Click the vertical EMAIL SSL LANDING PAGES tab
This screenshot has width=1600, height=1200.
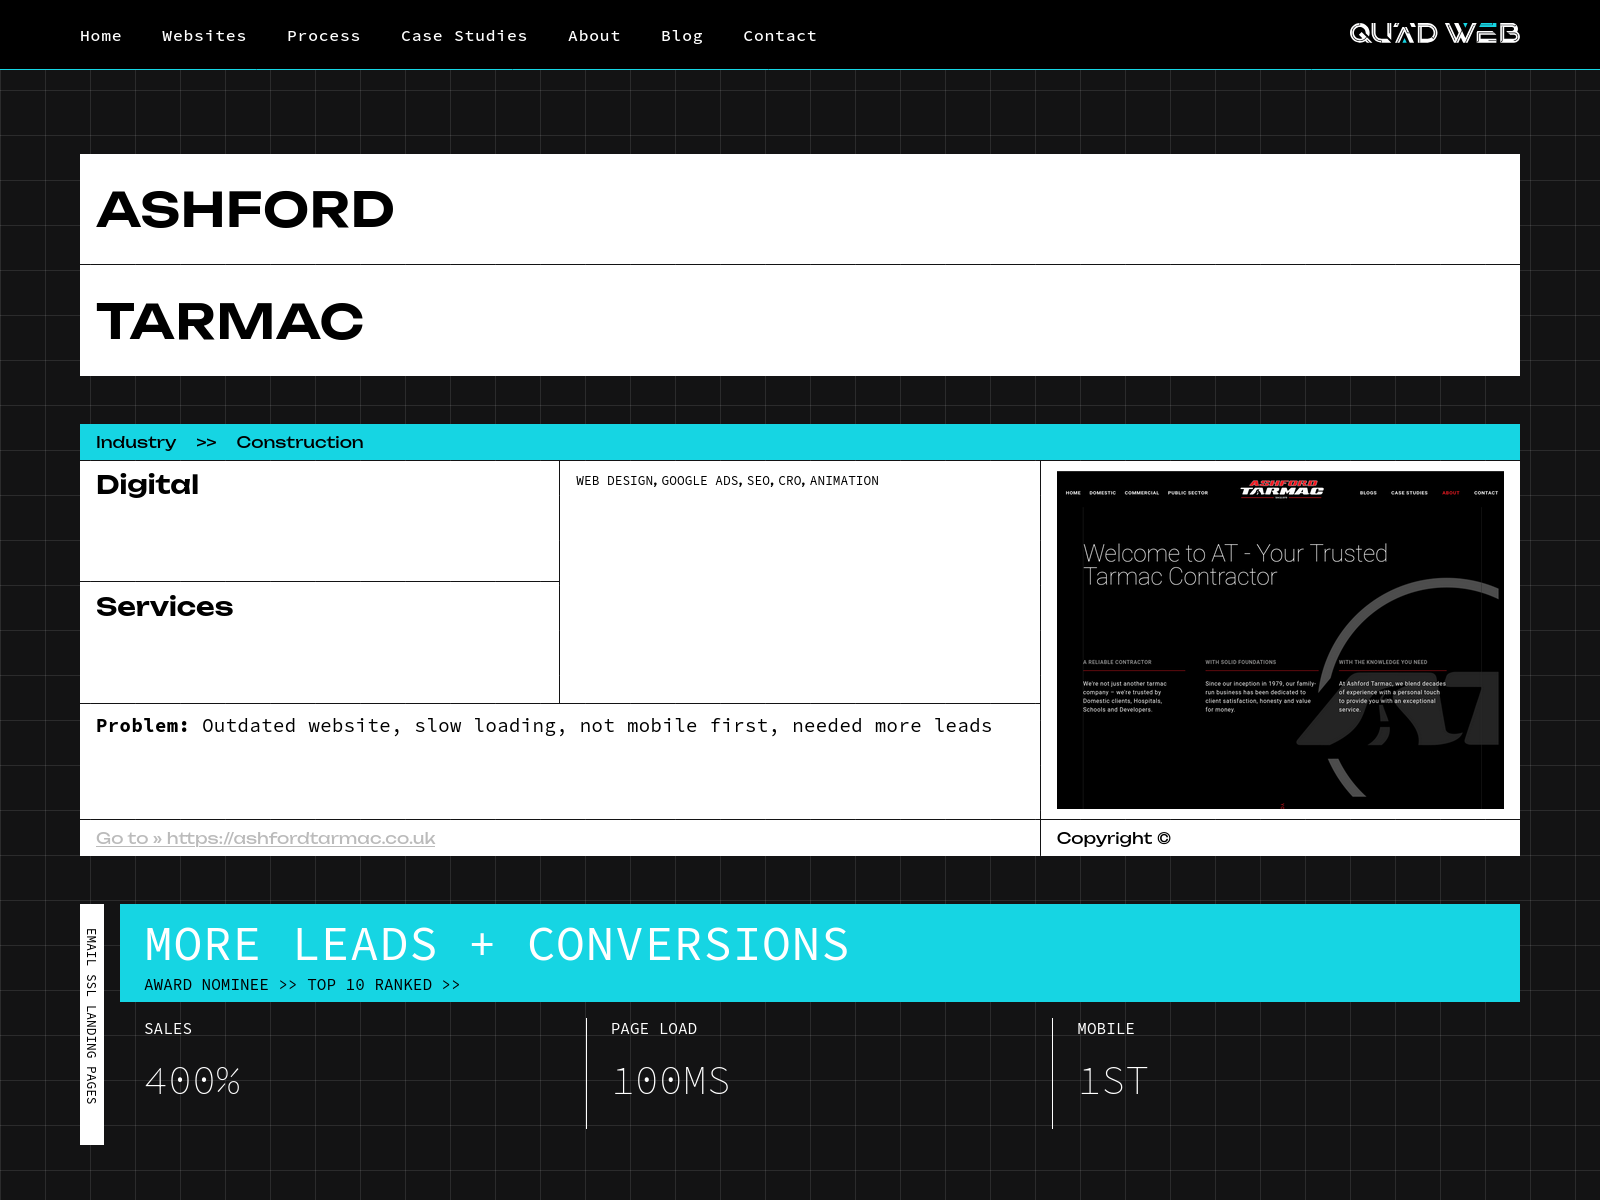[92, 1024]
